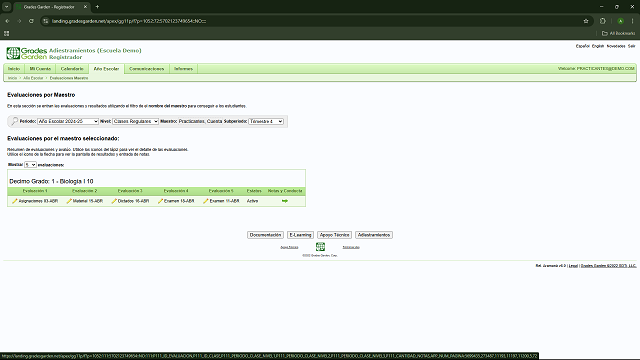Click the Apoyo Técnico button

(334, 235)
